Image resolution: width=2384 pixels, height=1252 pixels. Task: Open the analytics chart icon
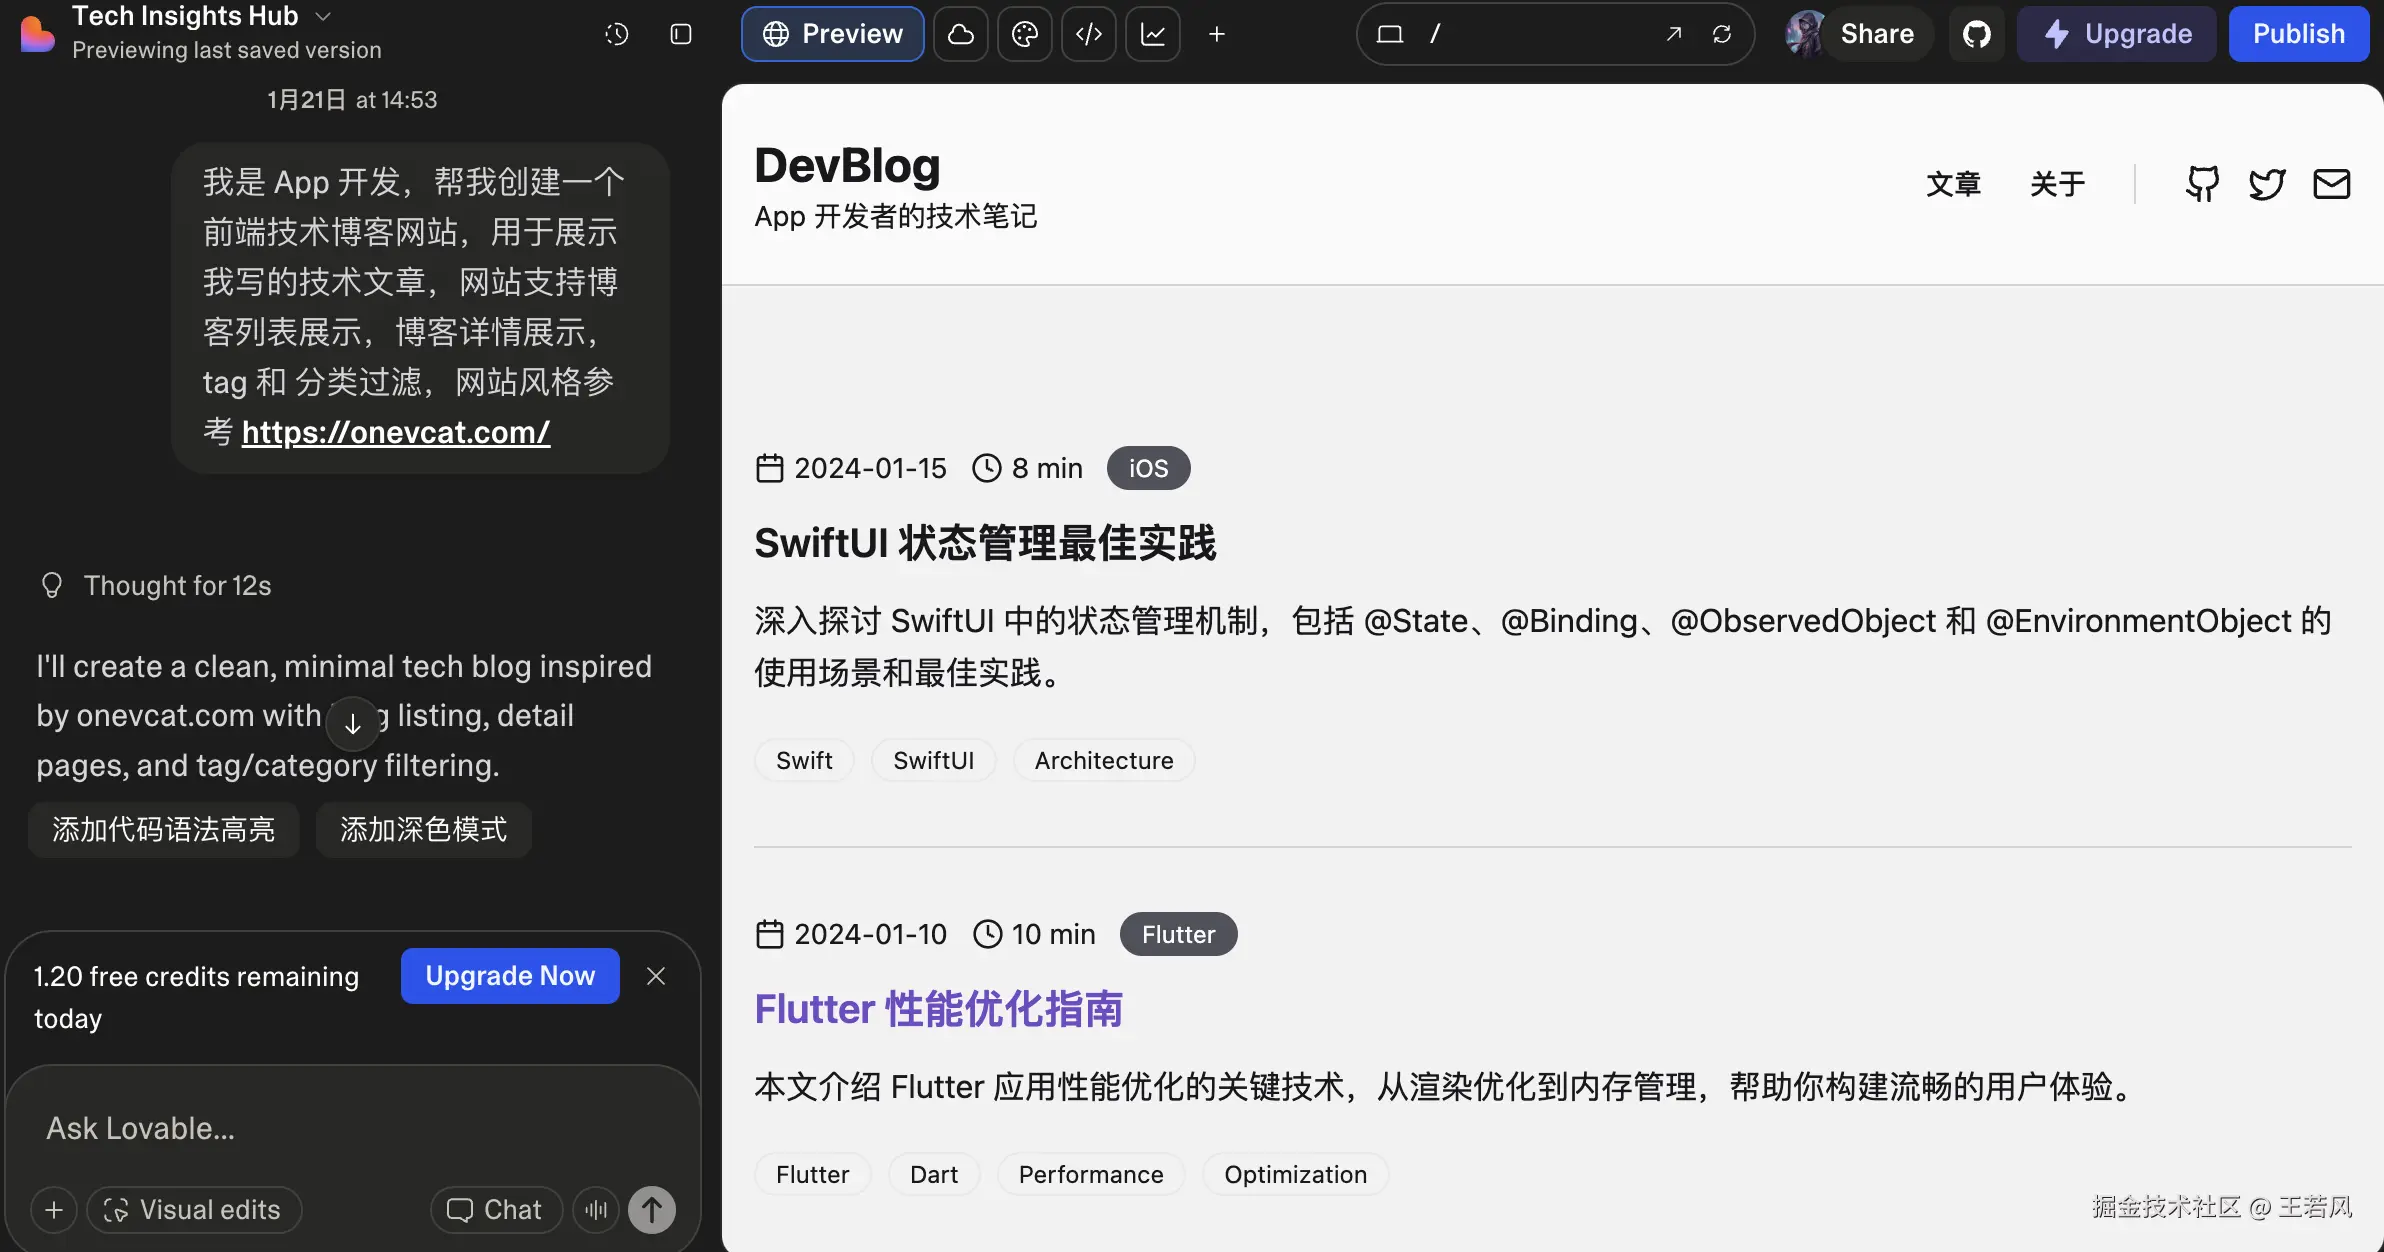click(x=1153, y=34)
